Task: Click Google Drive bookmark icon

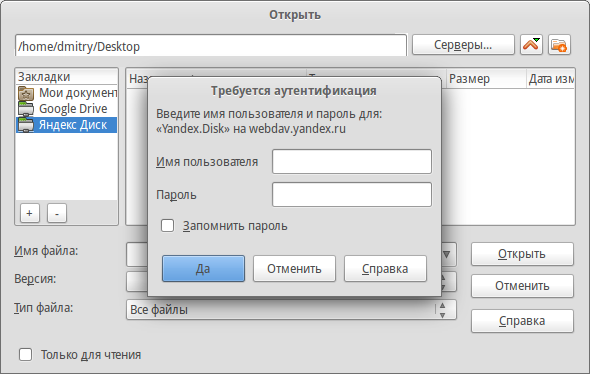Action: pos(26,109)
